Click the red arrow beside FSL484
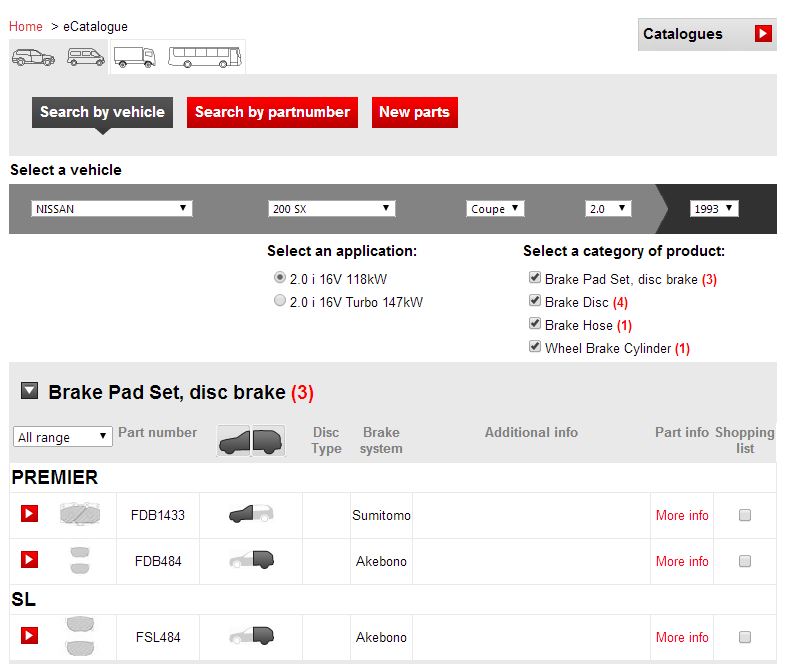 pos(29,636)
